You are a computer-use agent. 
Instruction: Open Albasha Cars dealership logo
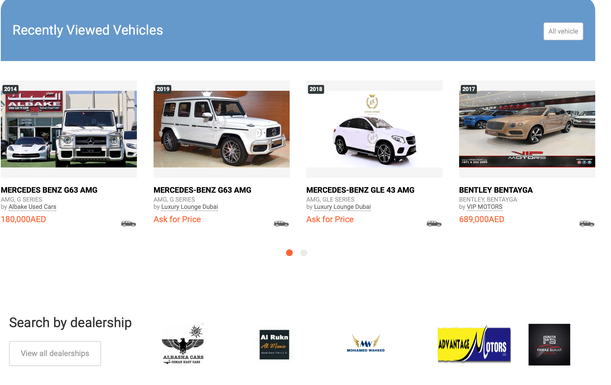tap(183, 344)
